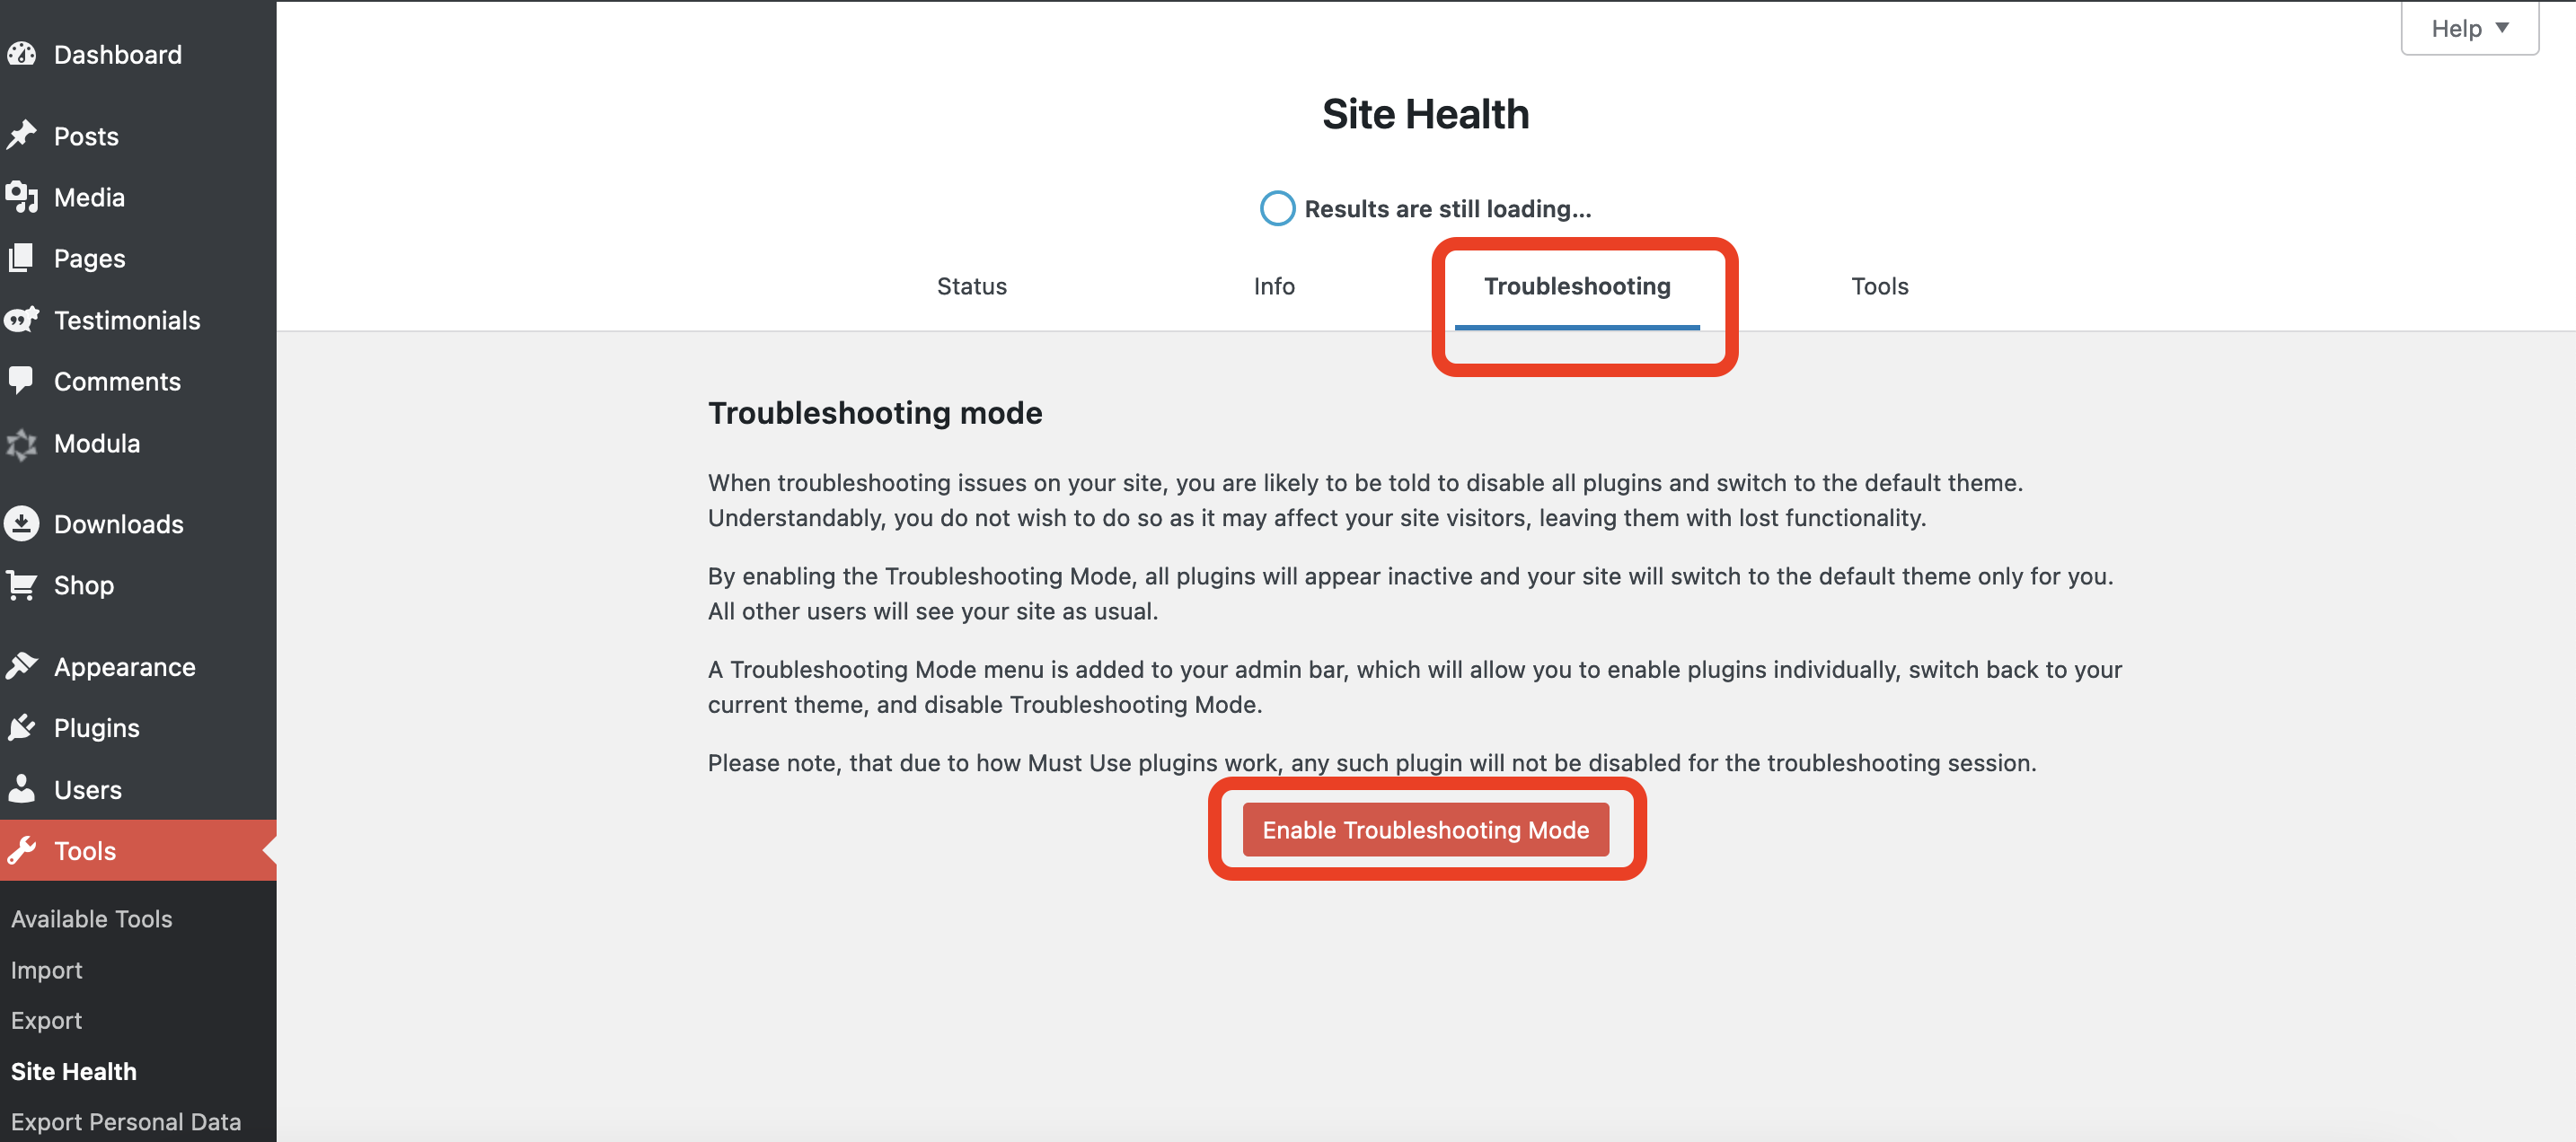This screenshot has width=2576, height=1142.
Task: Switch to the Status tab
Action: pos(971,286)
